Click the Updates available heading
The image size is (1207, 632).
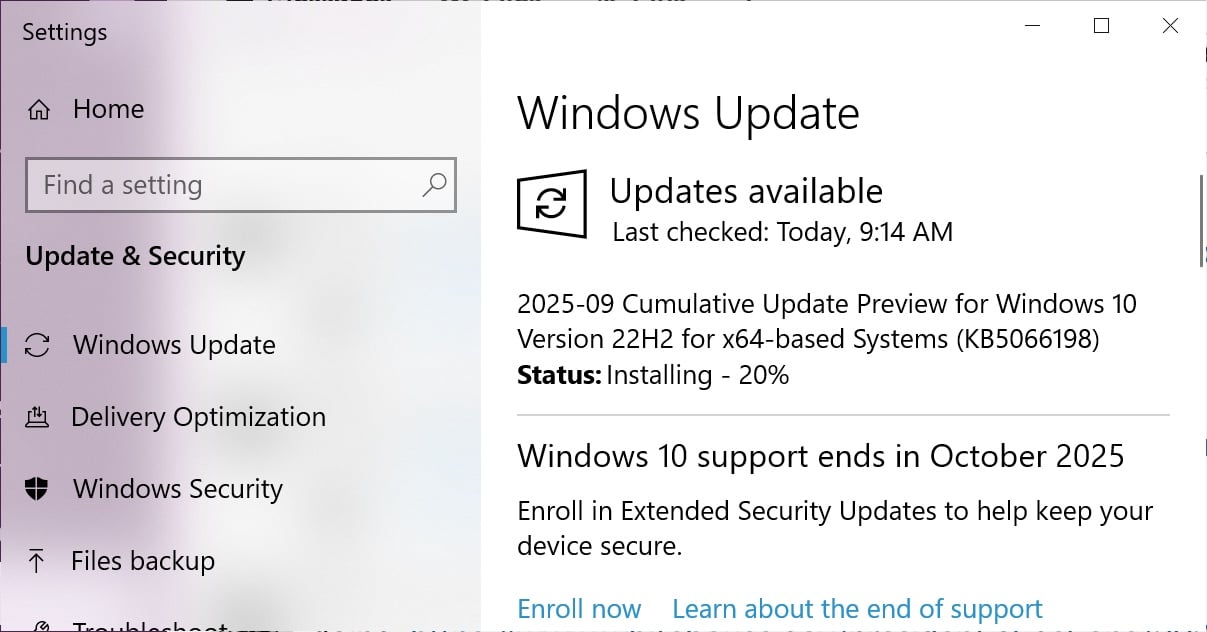(746, 191)
